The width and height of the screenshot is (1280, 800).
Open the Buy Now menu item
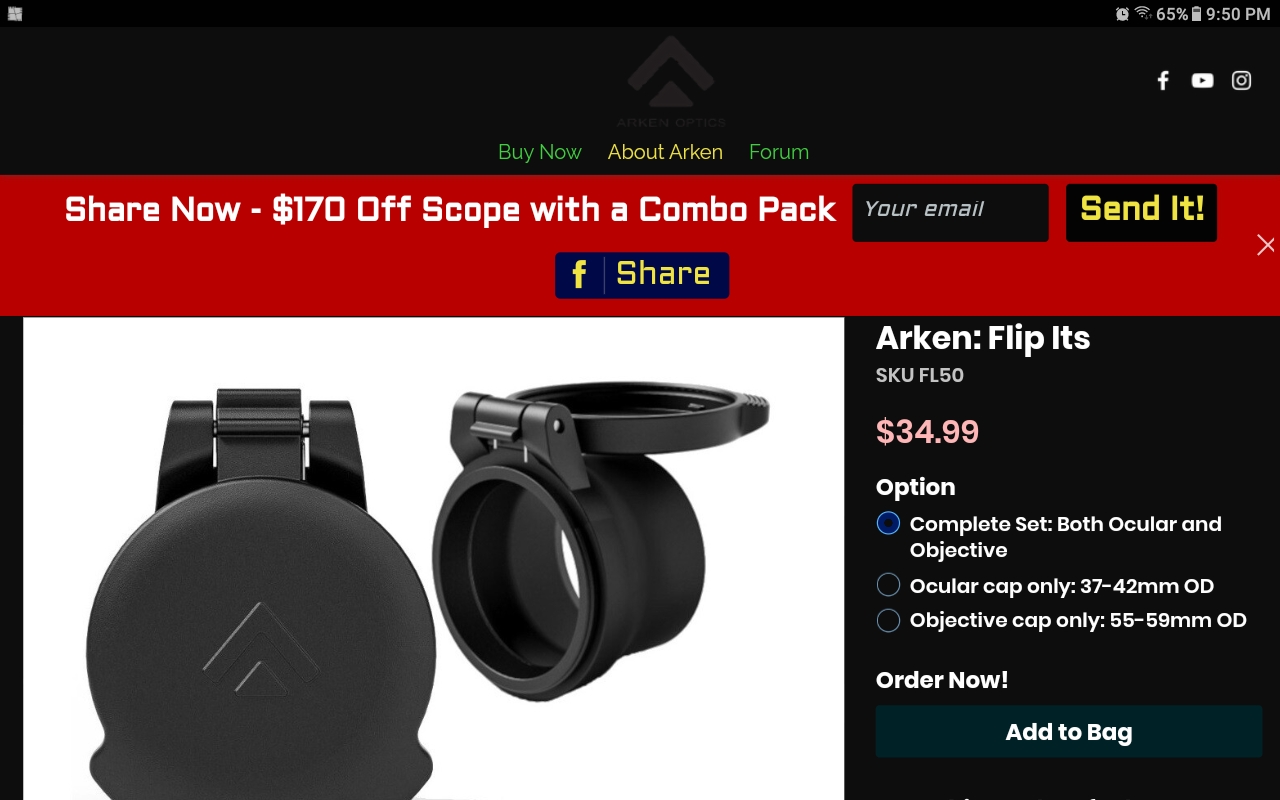tap(540, 152)
